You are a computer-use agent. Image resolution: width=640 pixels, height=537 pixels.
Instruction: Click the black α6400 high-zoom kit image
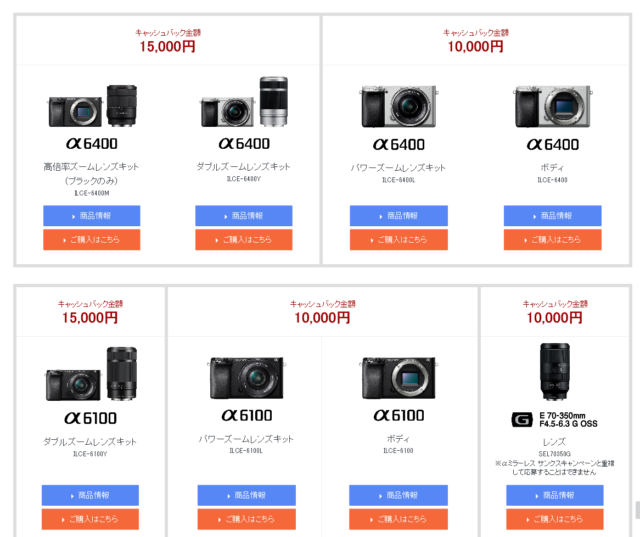[x=91, y=104]
